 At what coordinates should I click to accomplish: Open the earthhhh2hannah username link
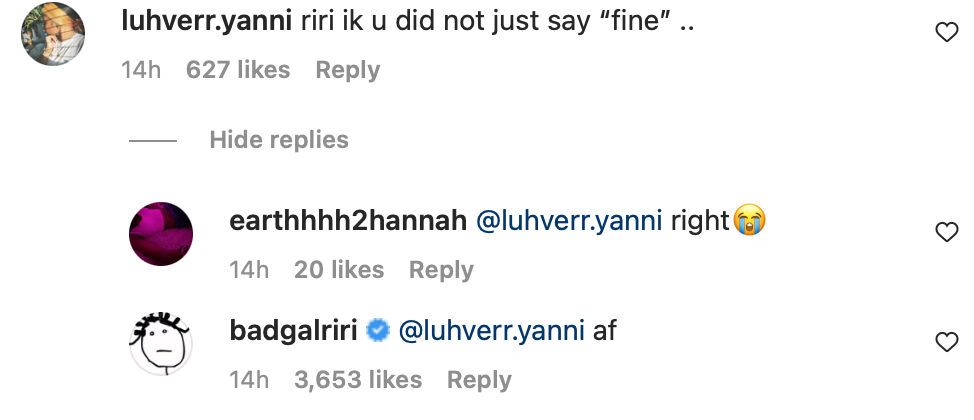(349, 221)
